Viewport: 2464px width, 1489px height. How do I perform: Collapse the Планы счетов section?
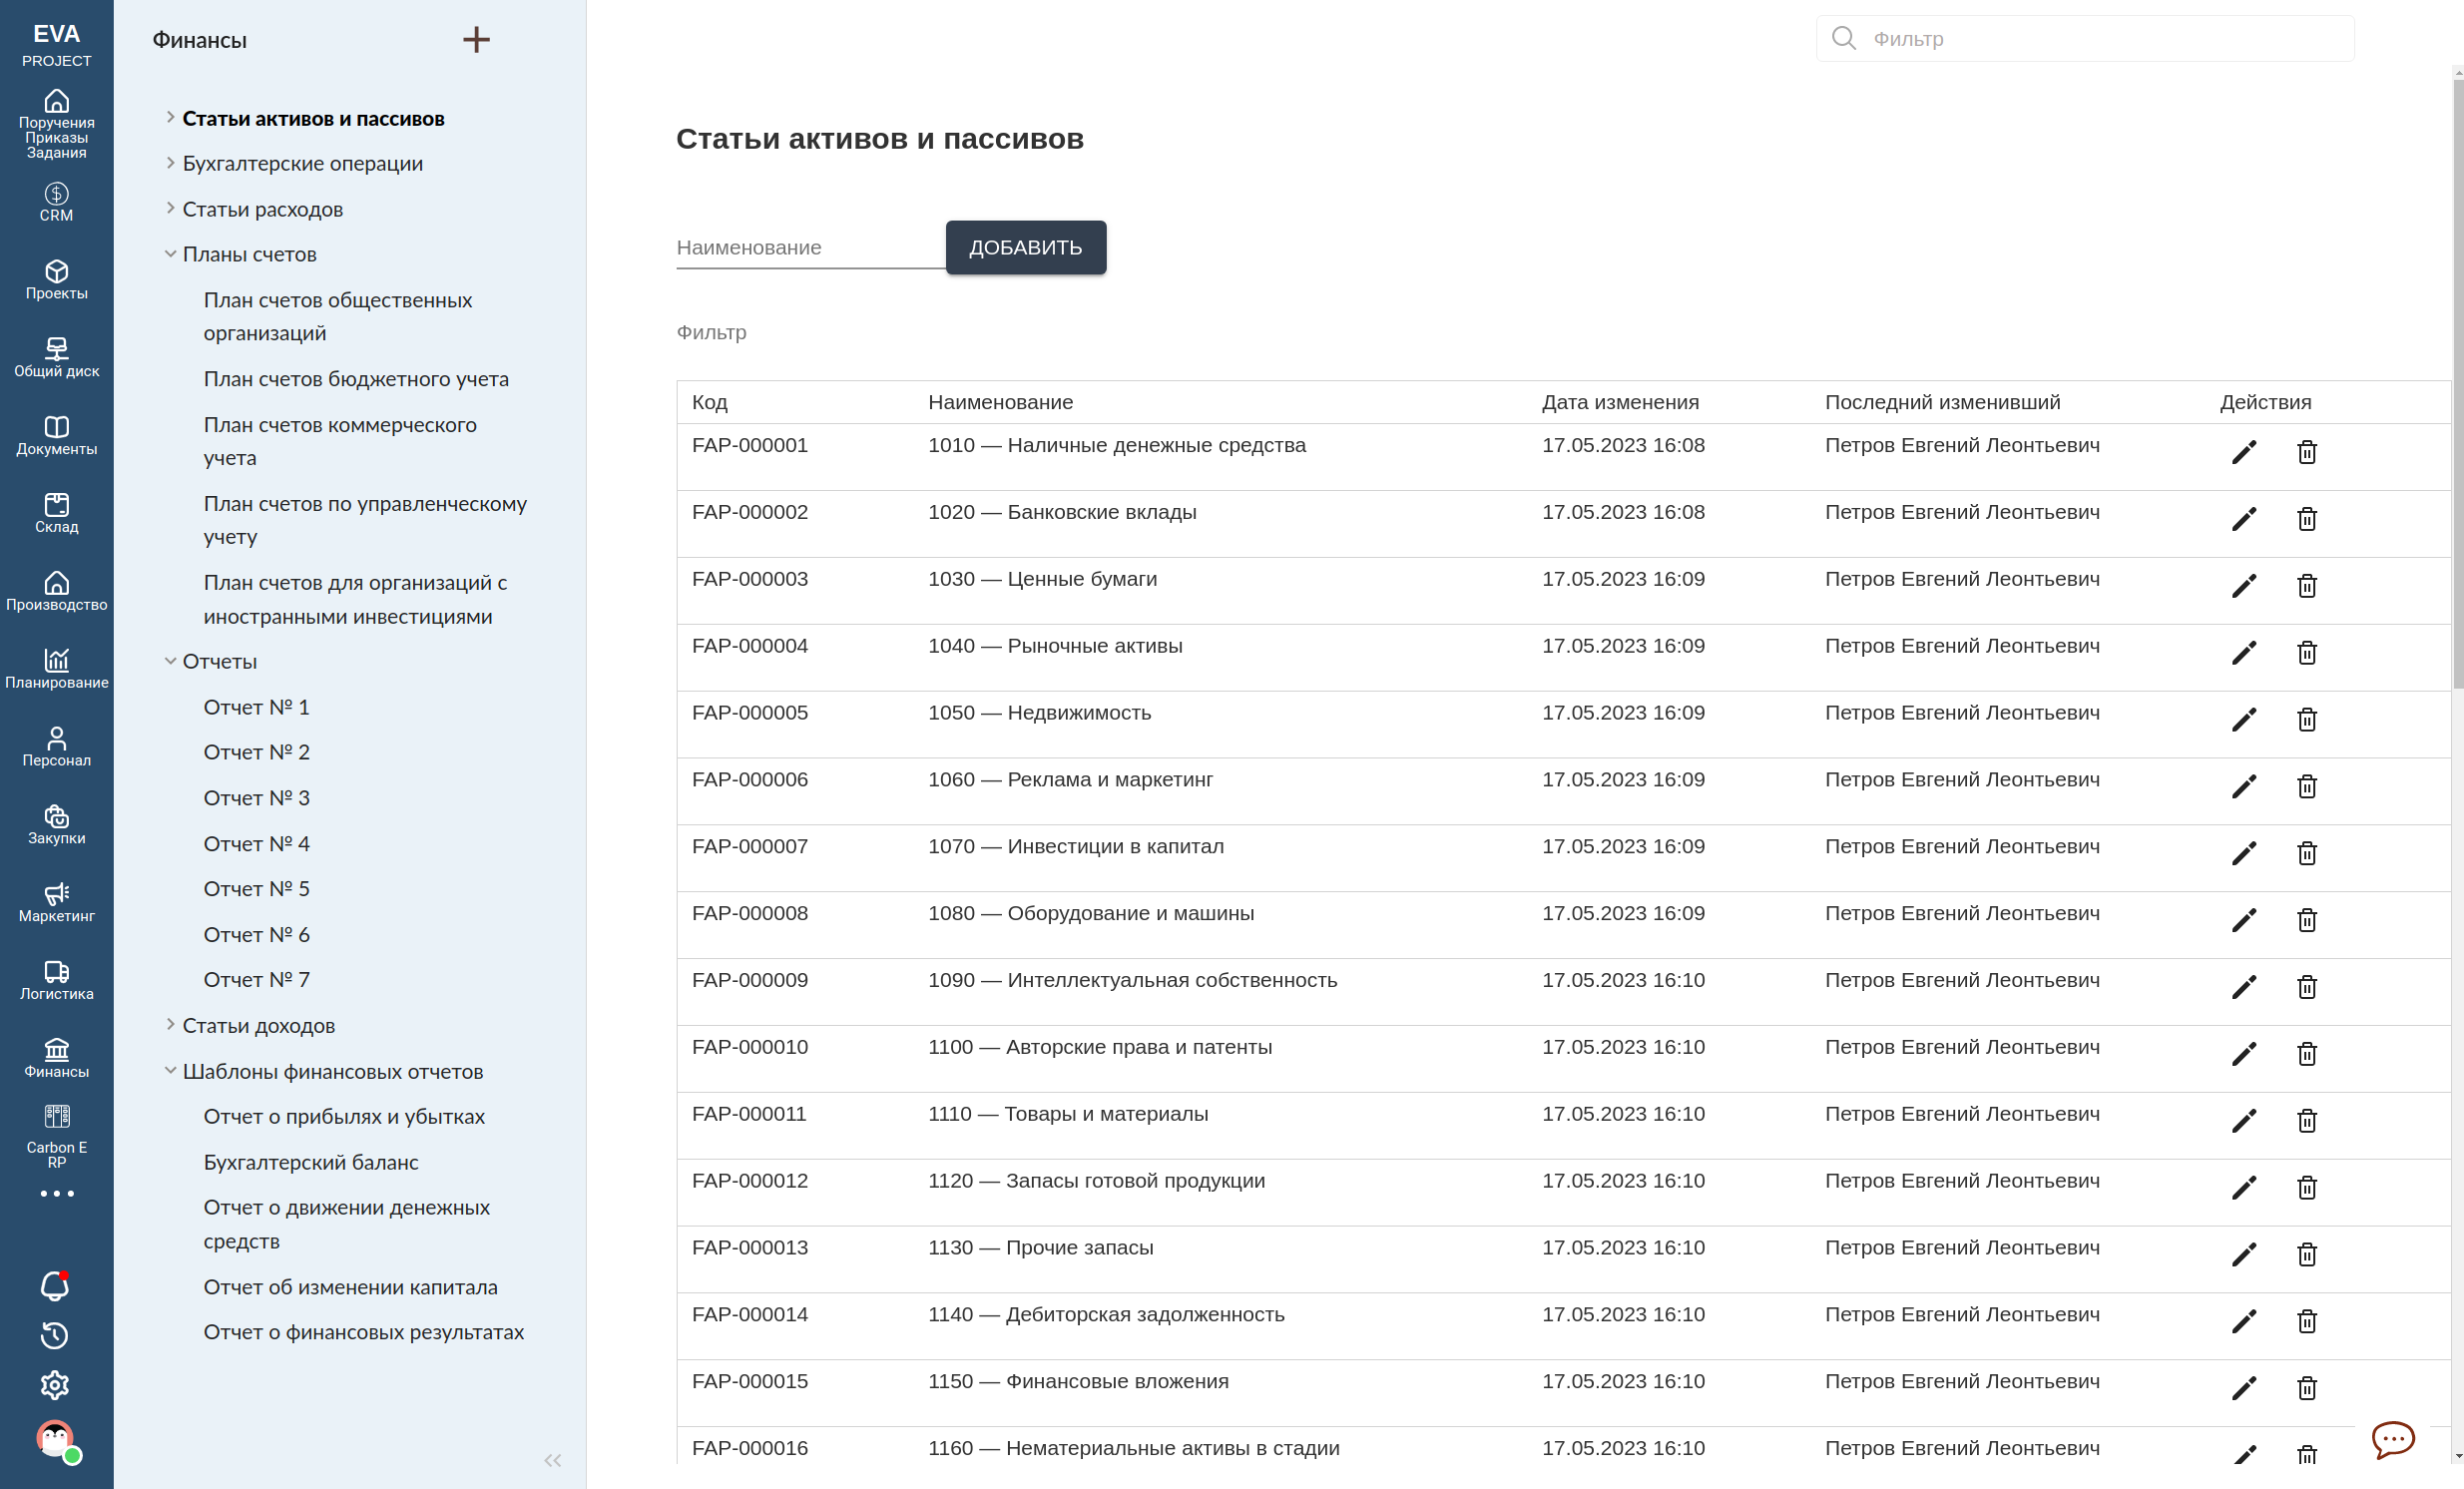point(170,253)
